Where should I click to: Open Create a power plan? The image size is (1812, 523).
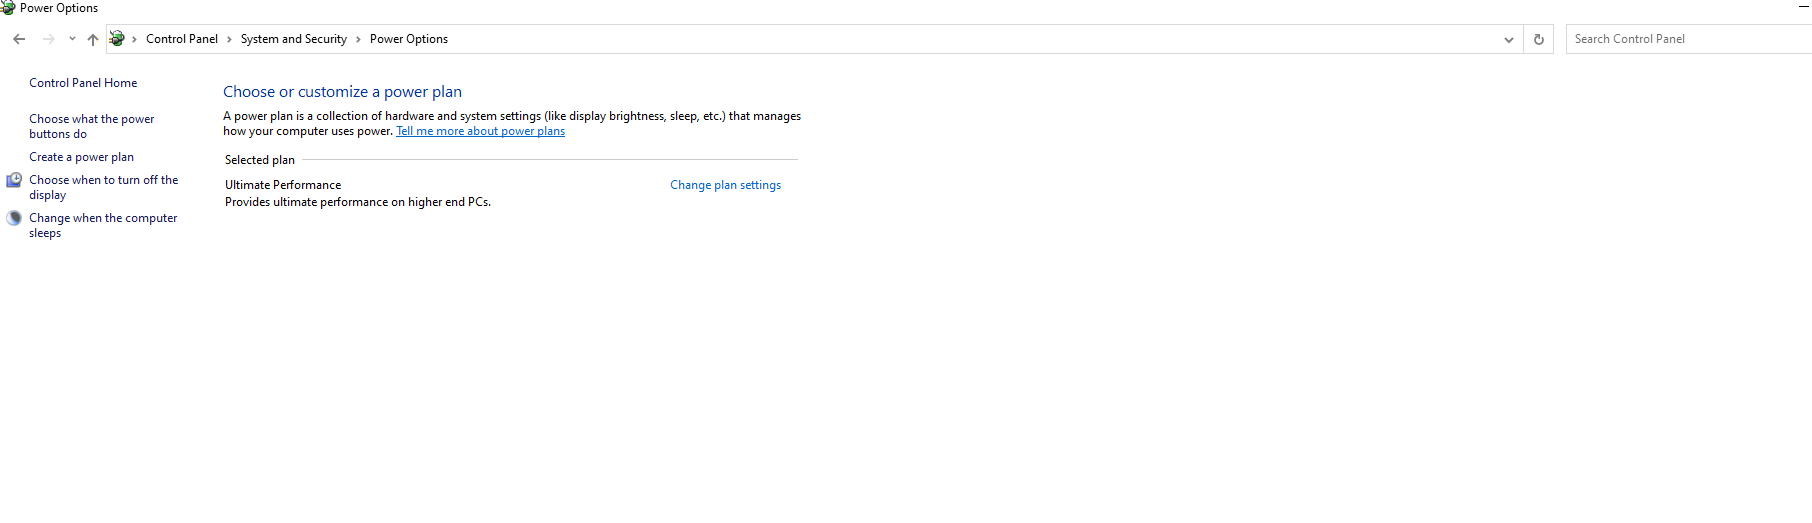81,157
